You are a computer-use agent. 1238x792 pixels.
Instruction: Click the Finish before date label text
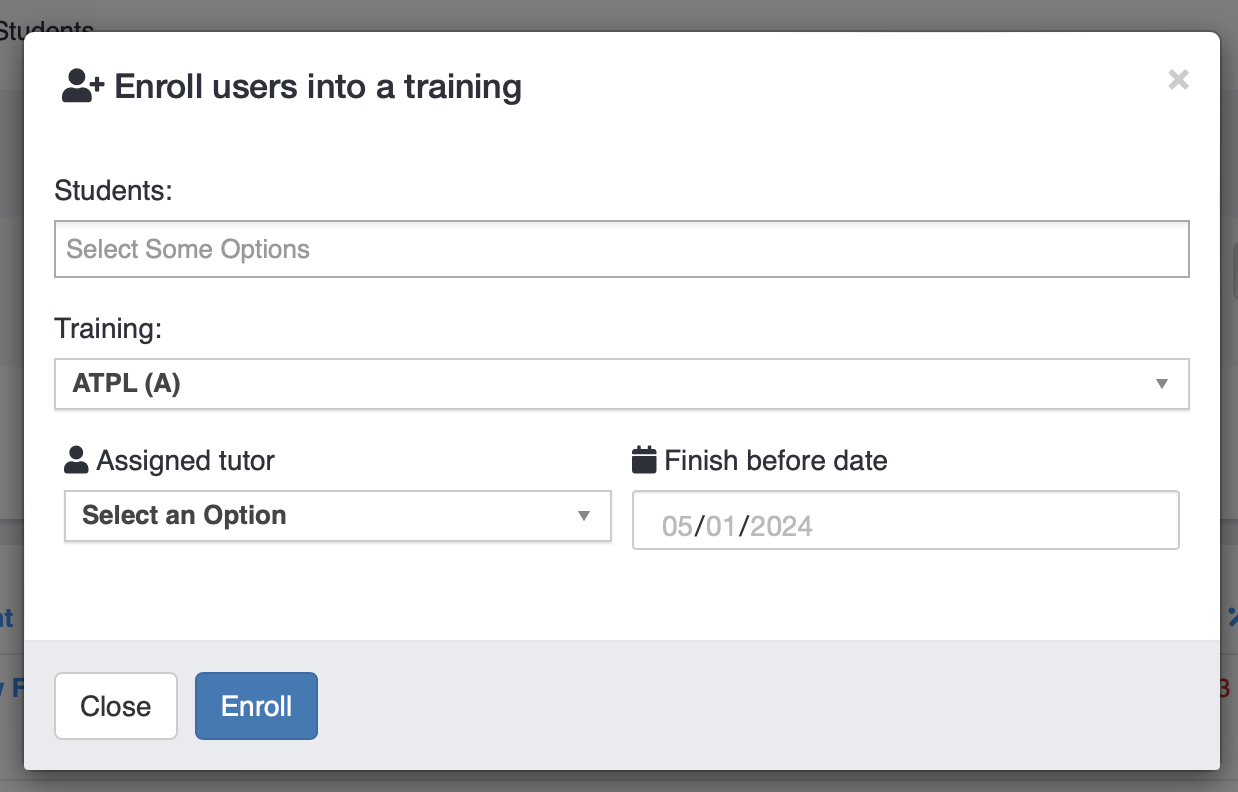(x=775, y=461)
